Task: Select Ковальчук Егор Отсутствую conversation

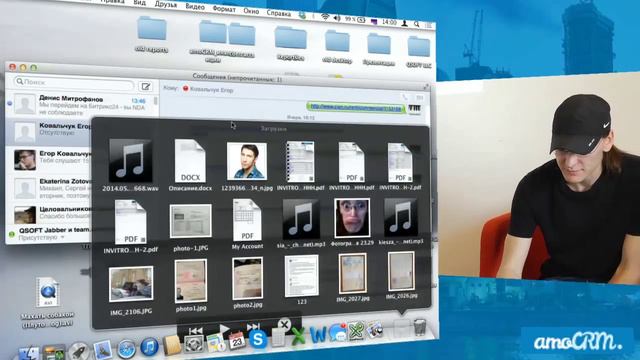Action: pos(48,132)
